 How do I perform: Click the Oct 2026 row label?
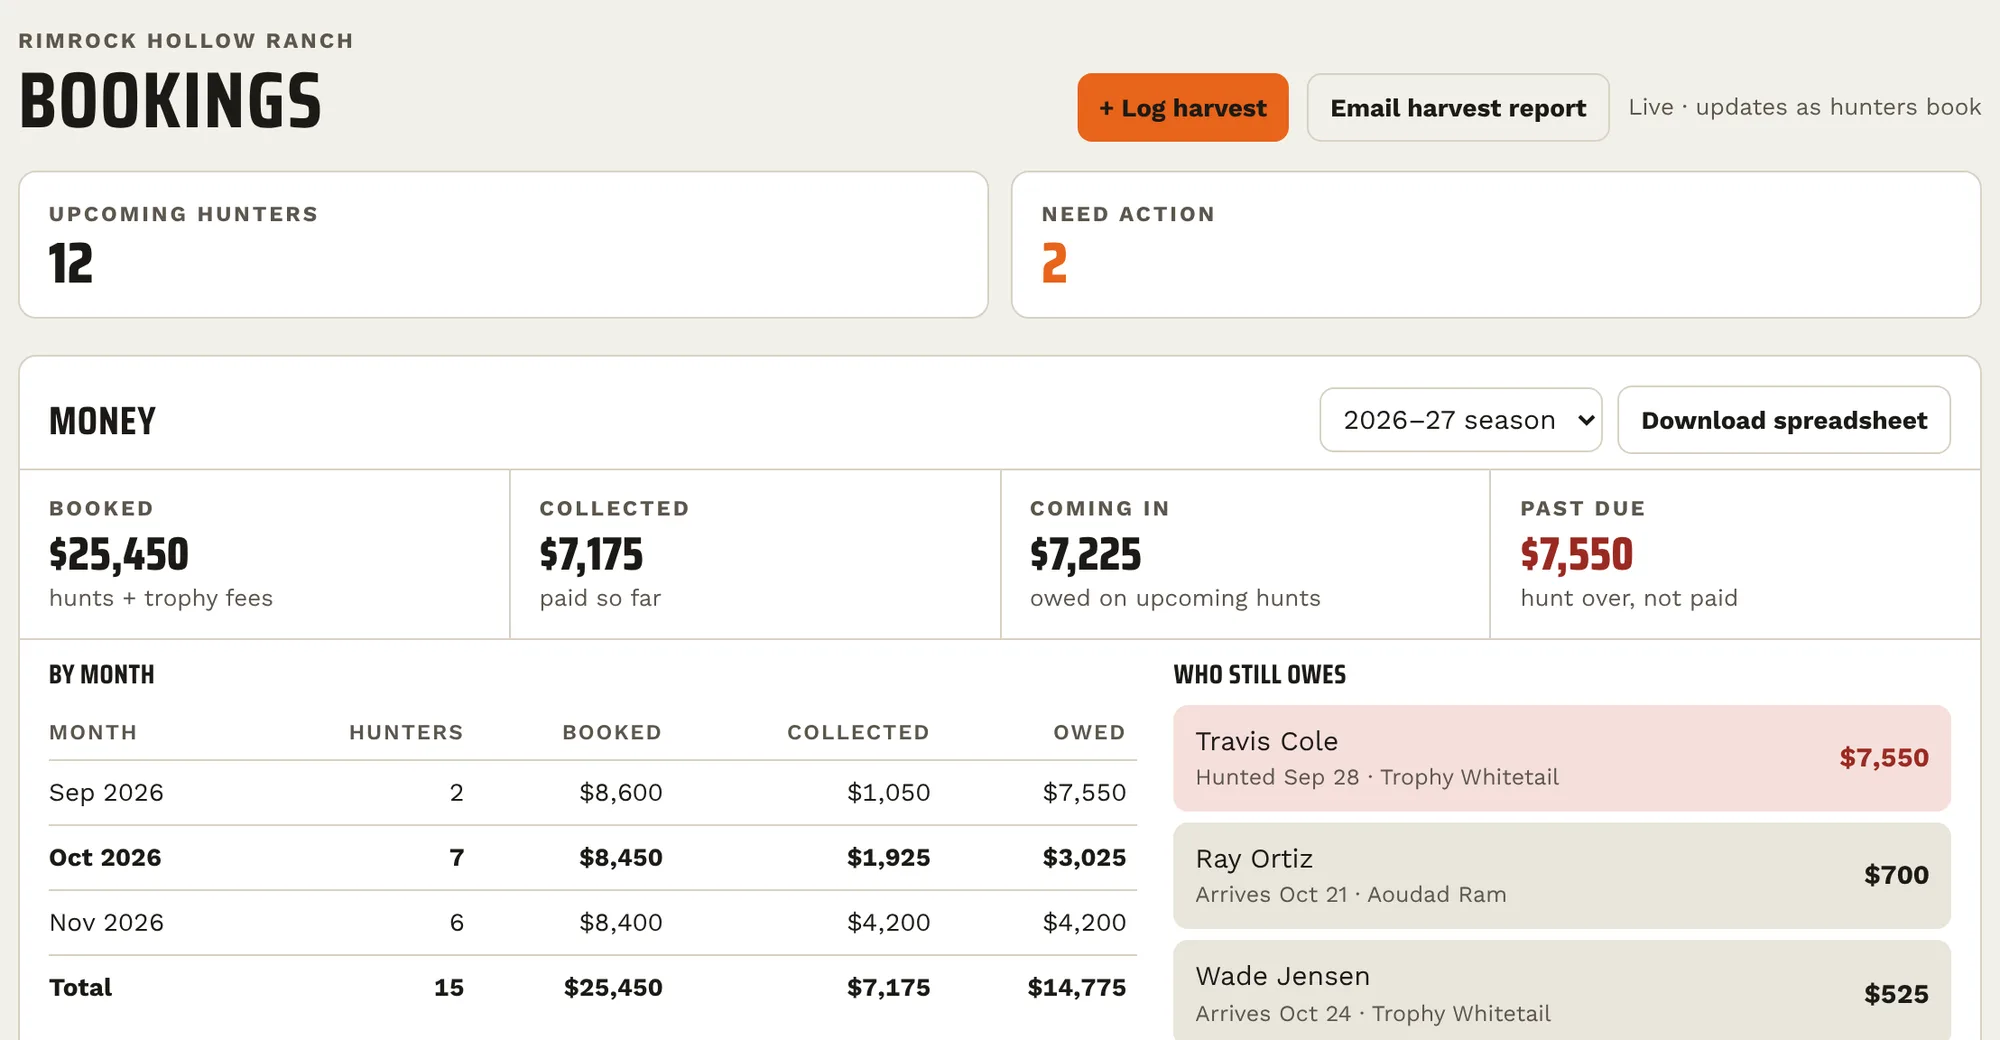click(x=105, y=858)
